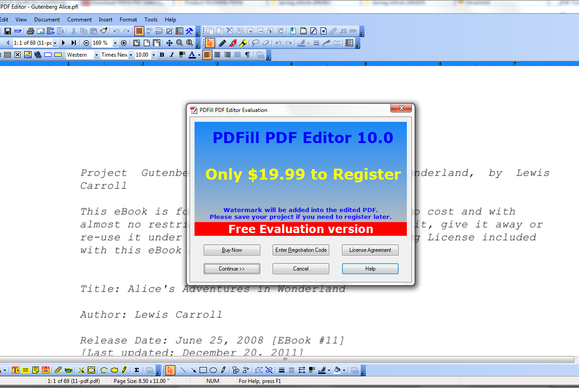Open the Document menu
Image resolution: width=579 pixels, height=388 pixels.
47,20
